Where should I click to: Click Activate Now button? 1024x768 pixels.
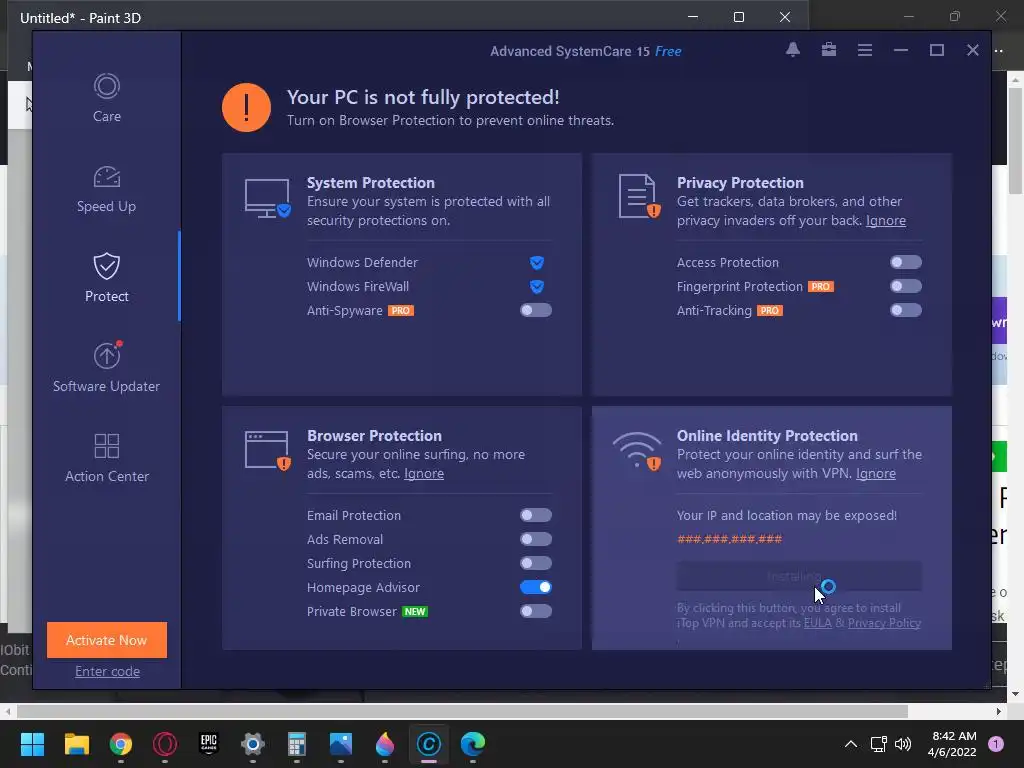point(106,640)
